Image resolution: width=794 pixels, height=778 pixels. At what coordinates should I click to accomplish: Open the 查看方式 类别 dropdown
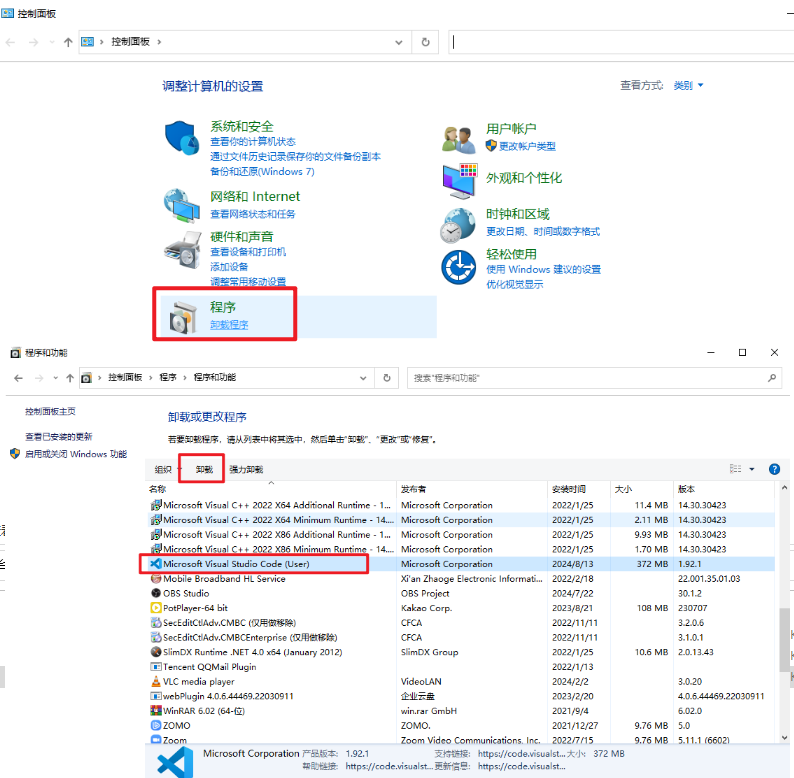(x=688, y=86)
